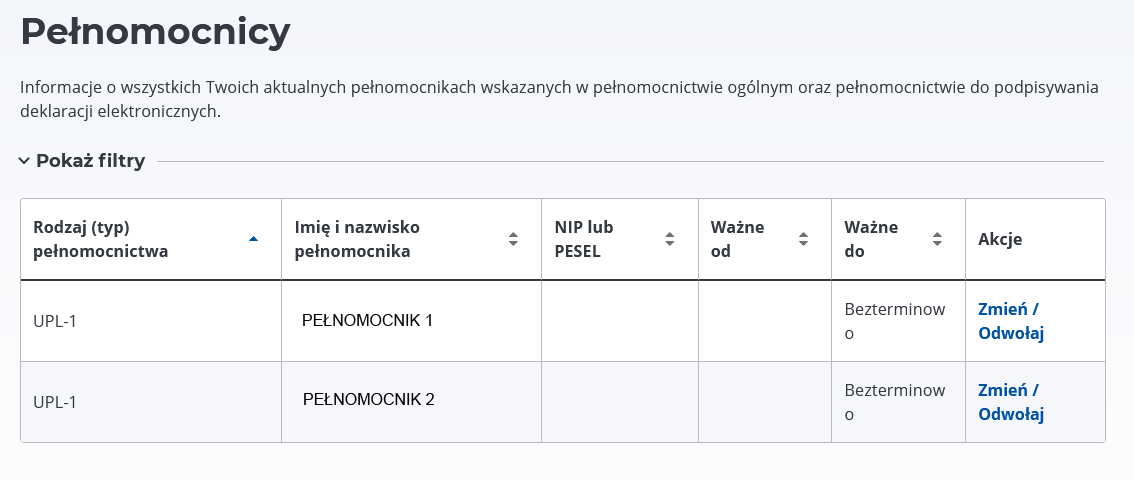Click sort icon for Imię i nazwisko pełnomocnika
The image size is (1134, 480).
tap(513, 239)
